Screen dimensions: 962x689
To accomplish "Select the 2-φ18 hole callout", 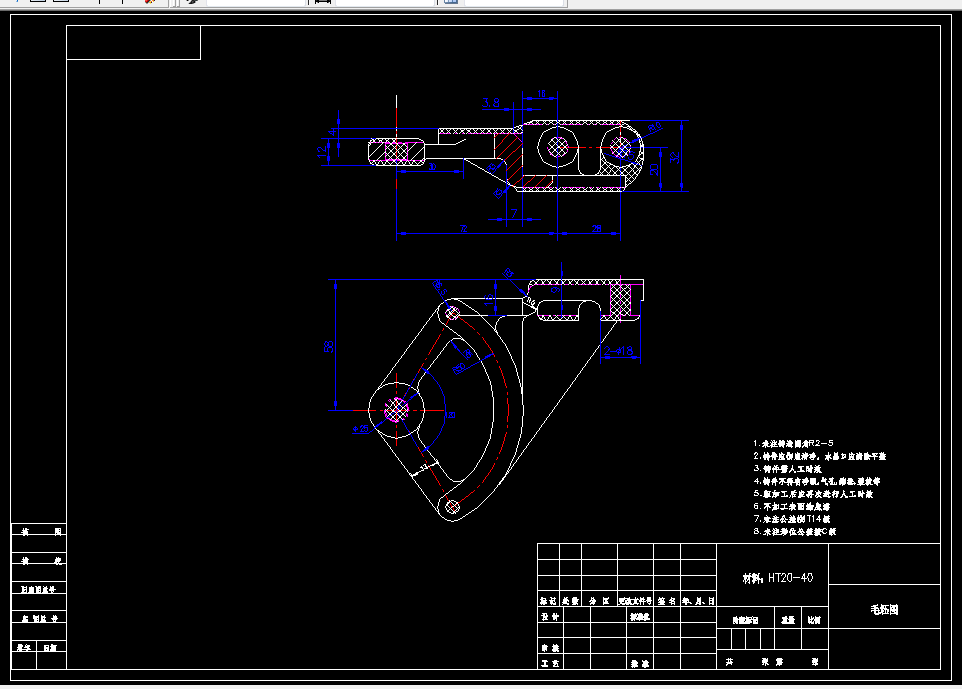I will click(x=618, y=351).
